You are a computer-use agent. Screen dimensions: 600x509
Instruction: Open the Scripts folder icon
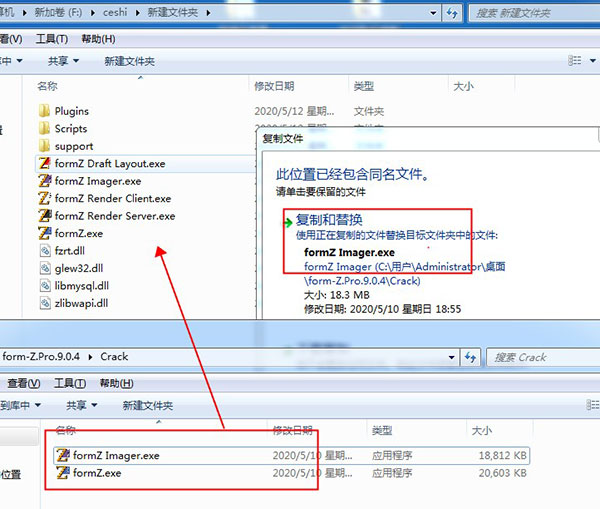click(44, 128)
